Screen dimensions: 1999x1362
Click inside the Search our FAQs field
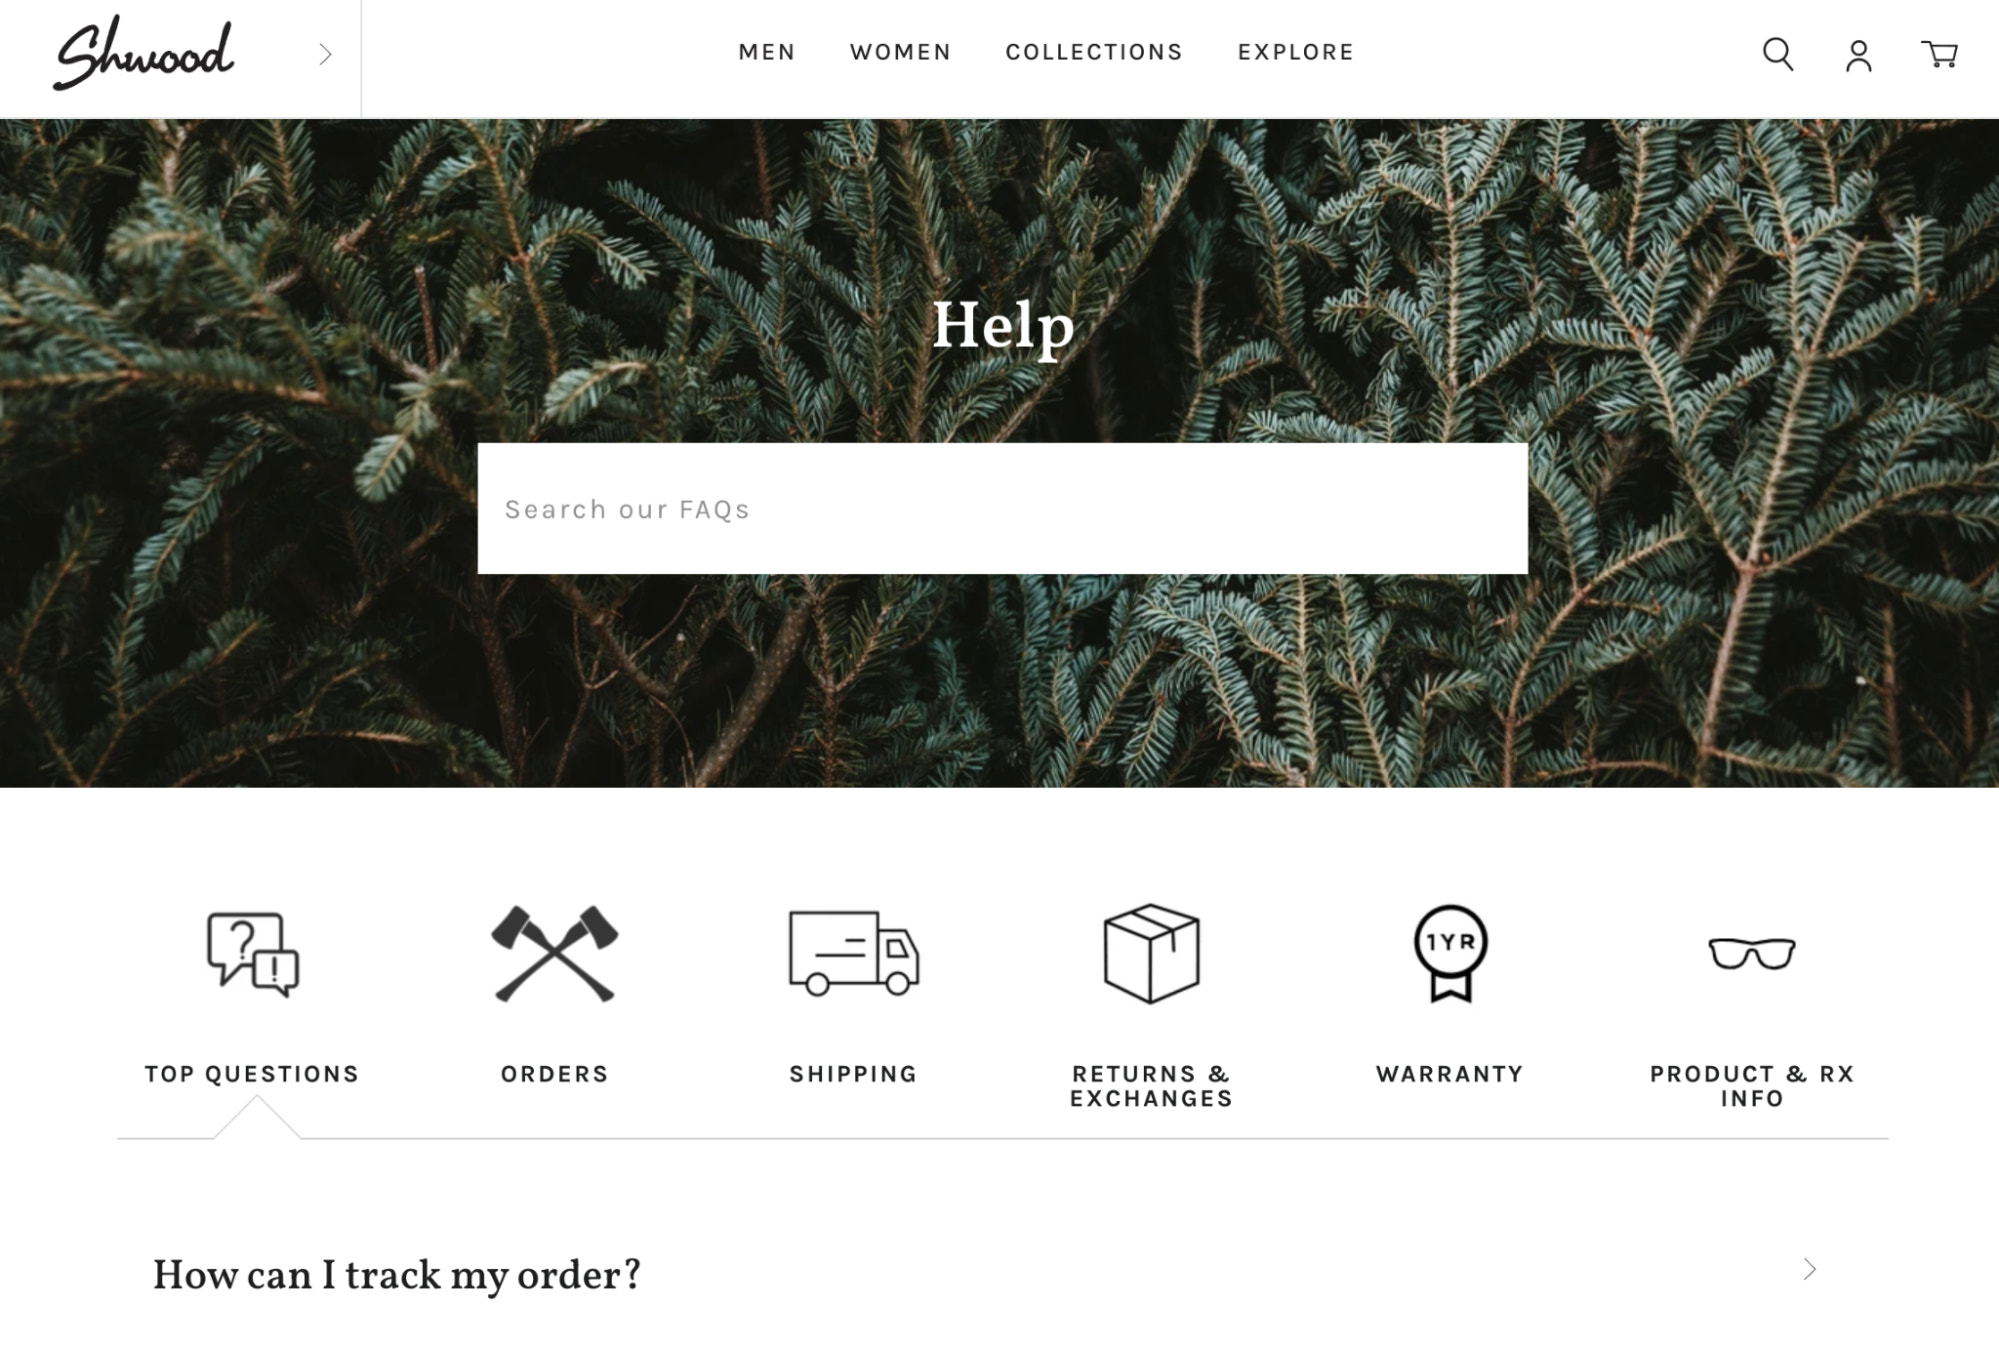(1003, 507)
